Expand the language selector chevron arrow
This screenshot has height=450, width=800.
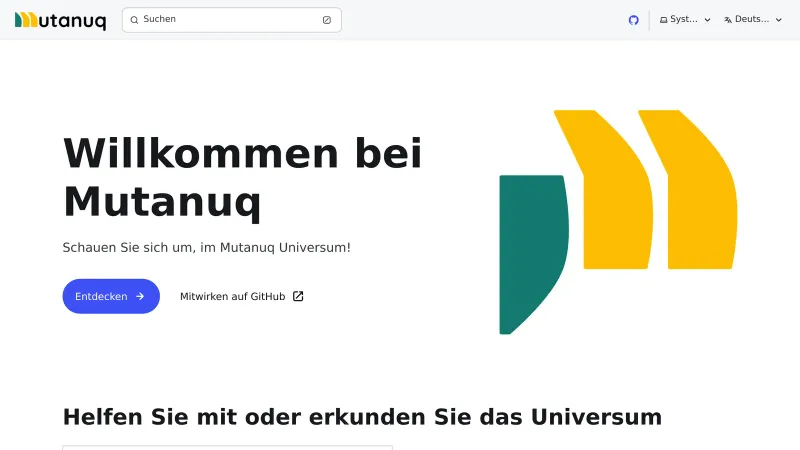pos(779,20)
